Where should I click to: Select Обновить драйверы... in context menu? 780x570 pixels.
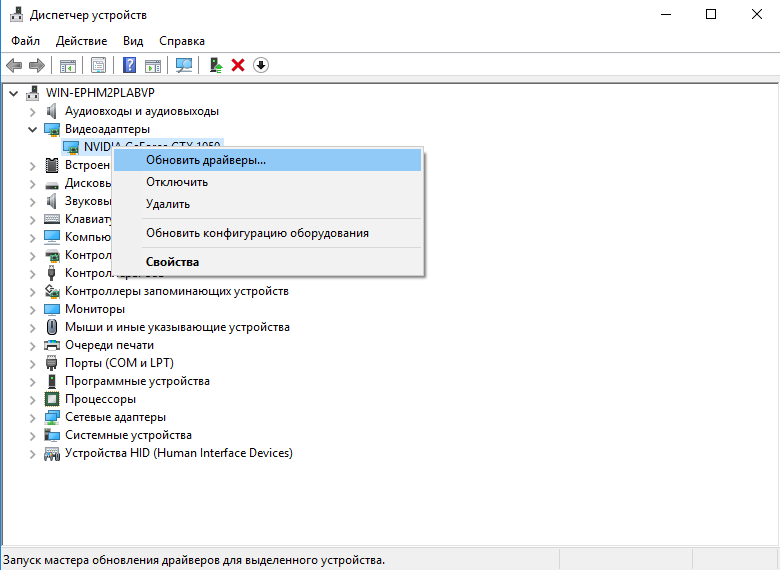[268, 160]
